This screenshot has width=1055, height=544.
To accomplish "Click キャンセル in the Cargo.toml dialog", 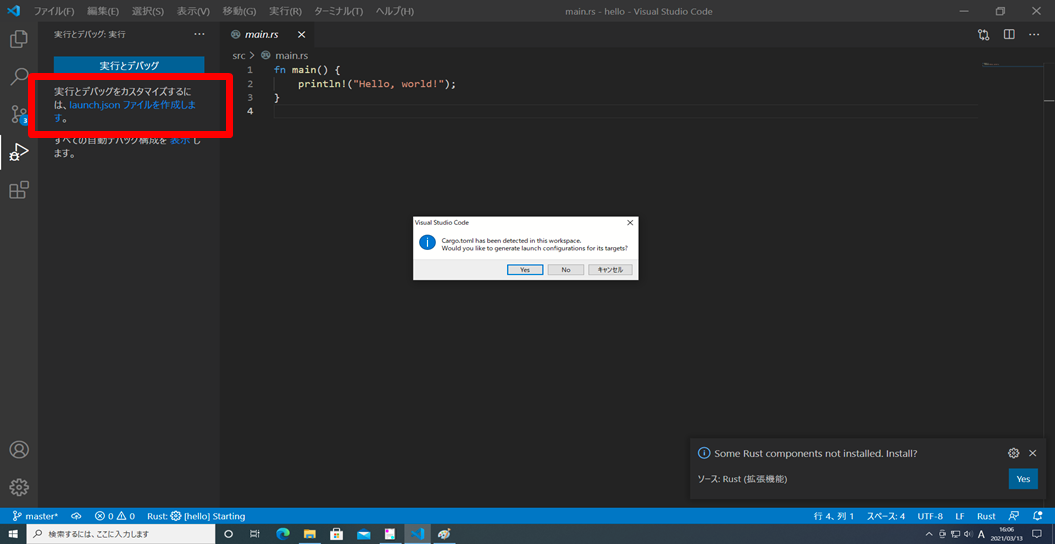I will coord(610,270).
